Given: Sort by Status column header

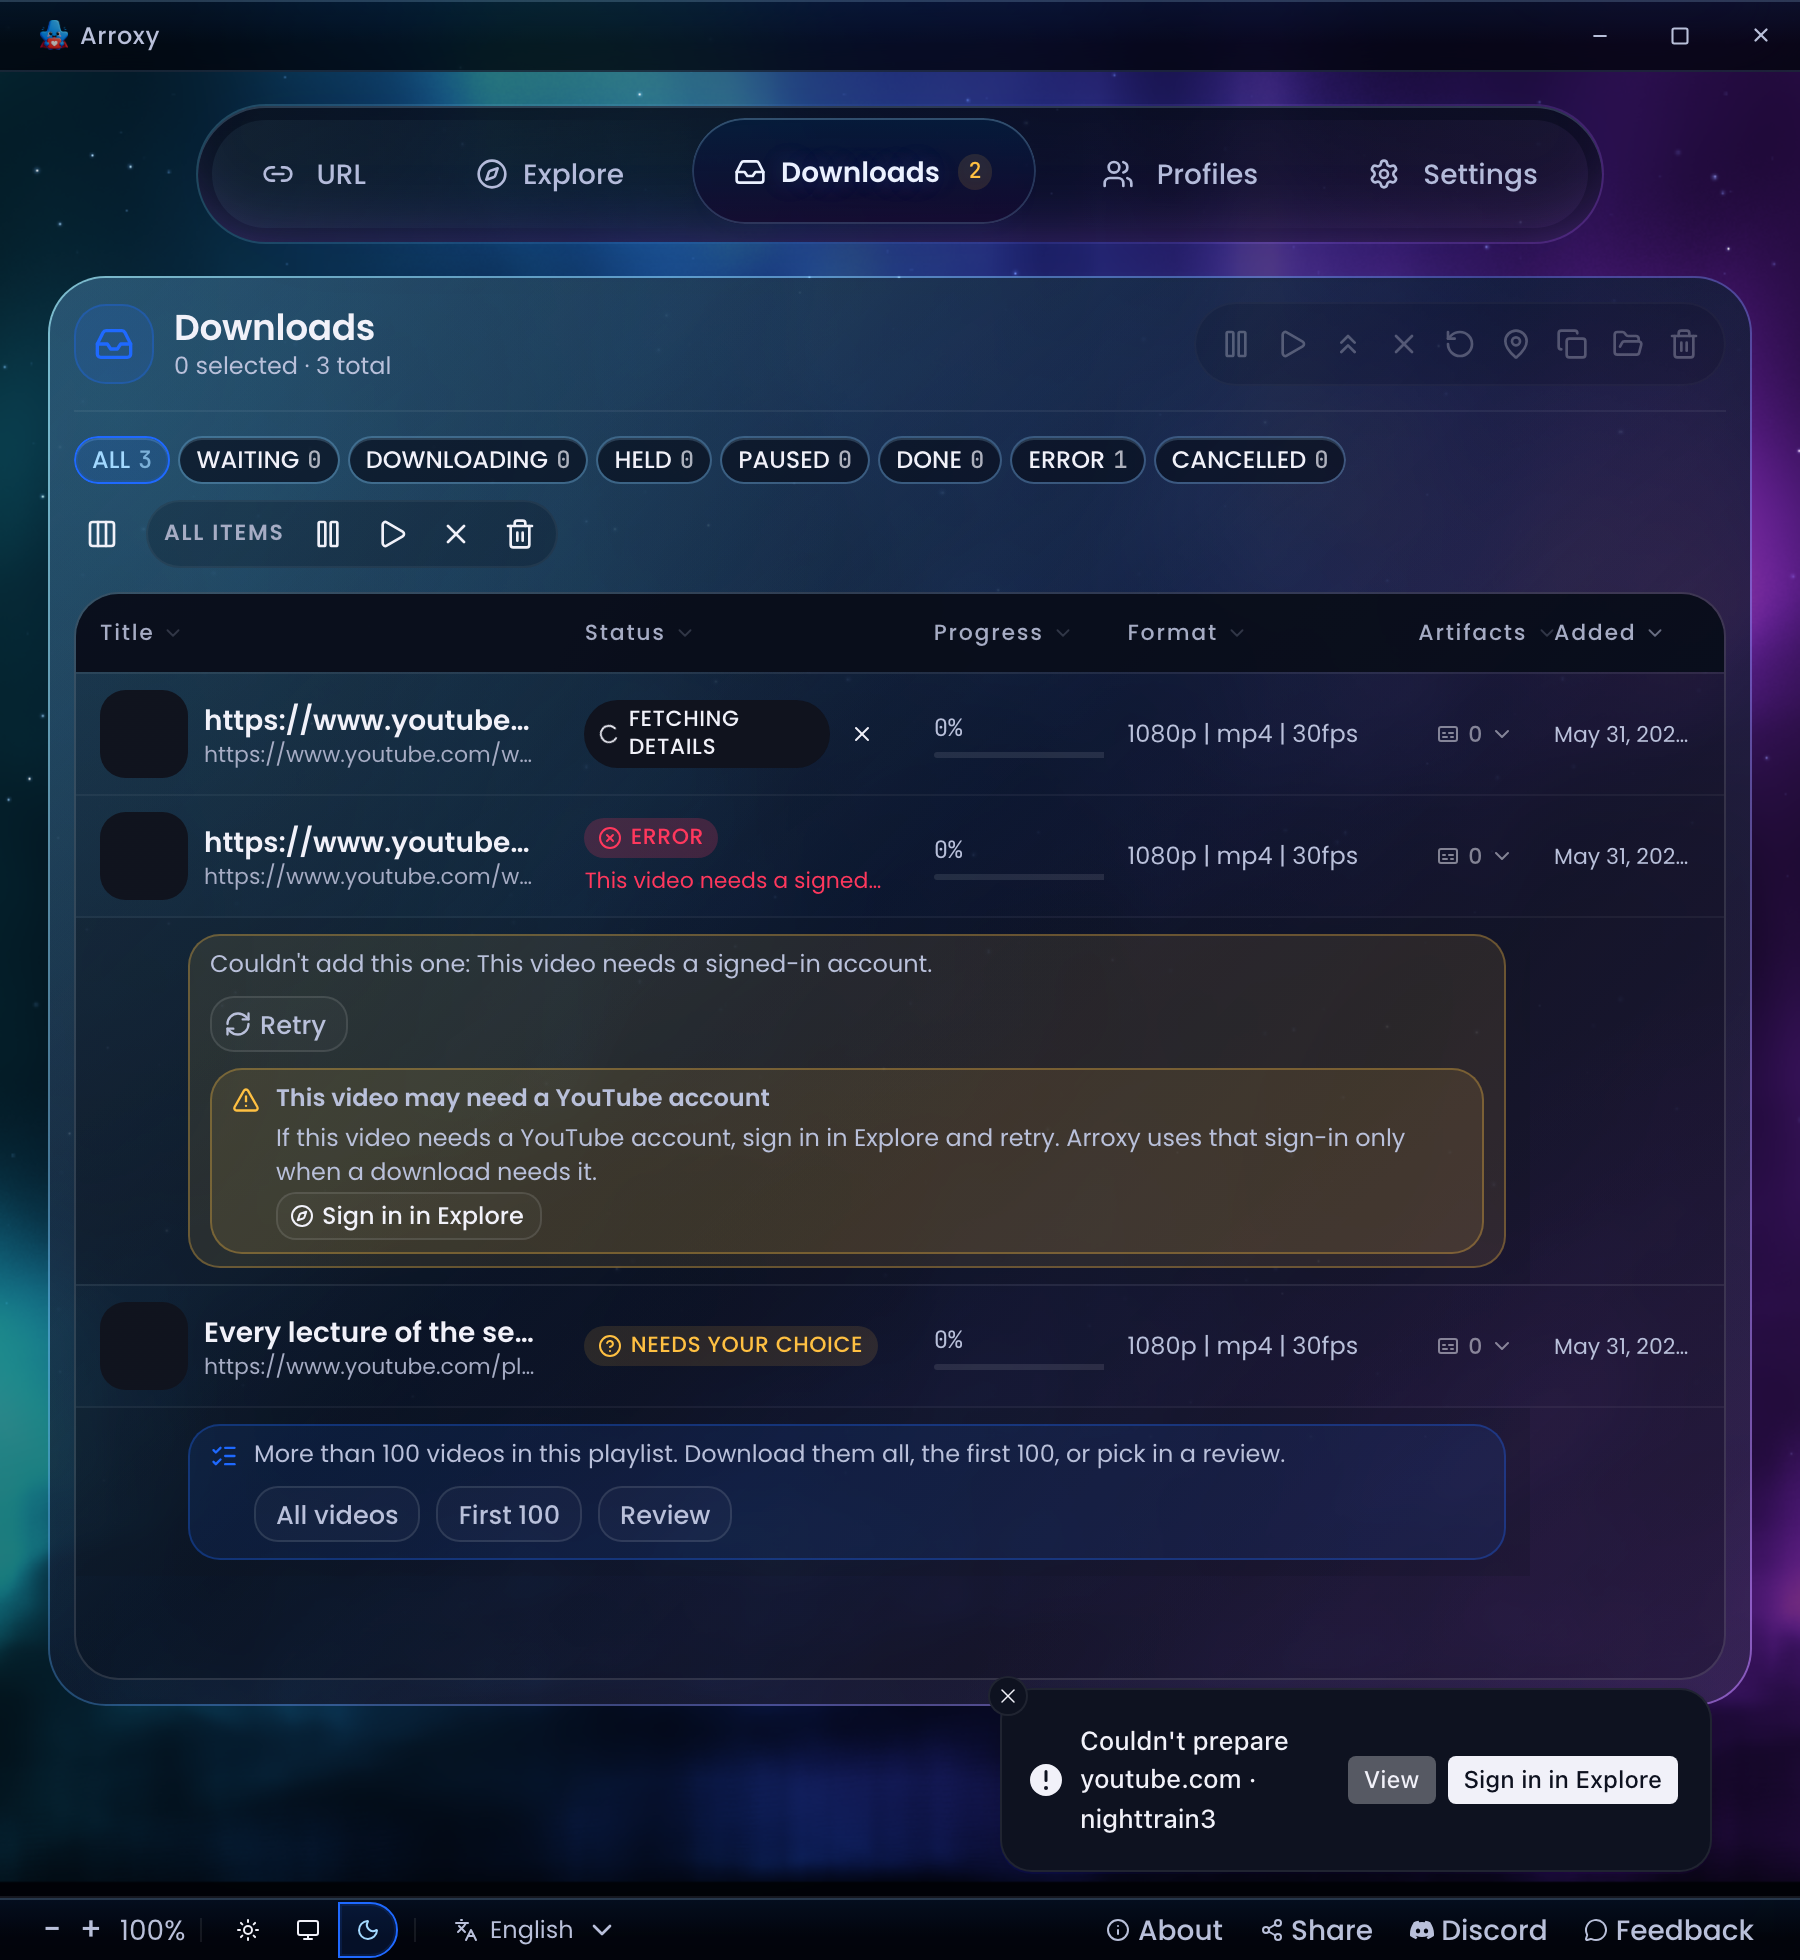Looking at the screenshot, I should click(638, 633).
